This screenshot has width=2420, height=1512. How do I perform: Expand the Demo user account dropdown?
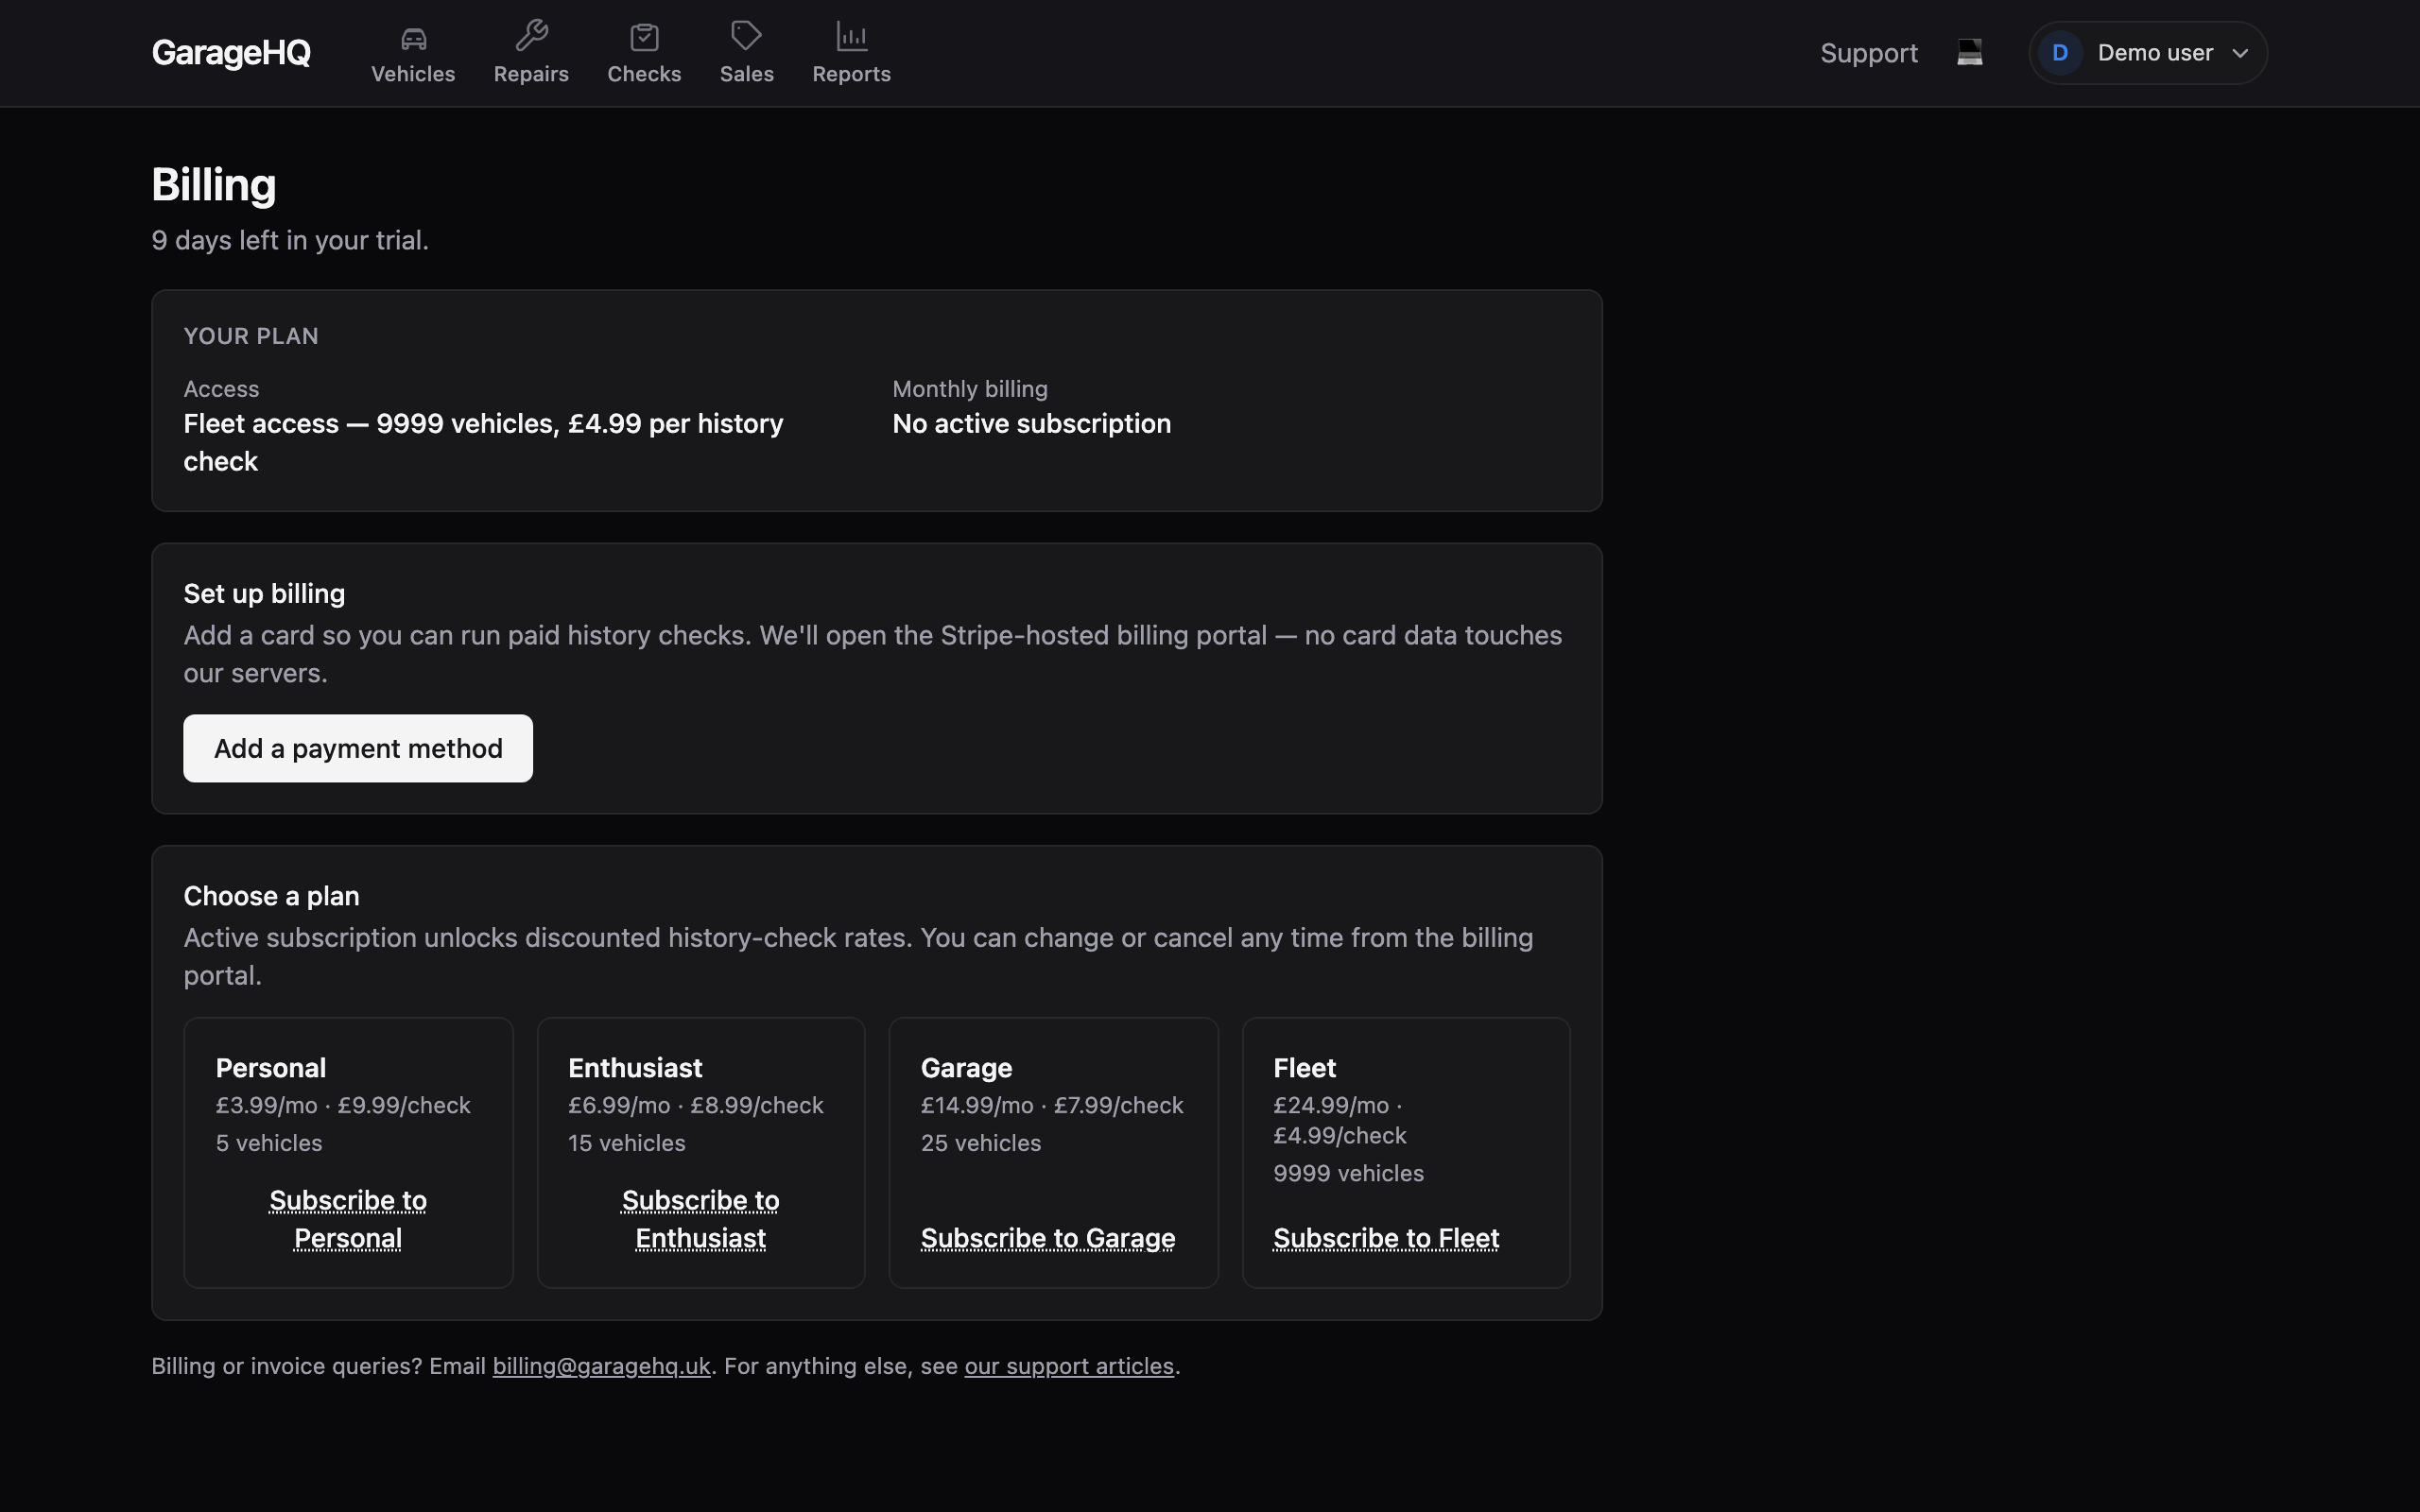point(2147,53)
